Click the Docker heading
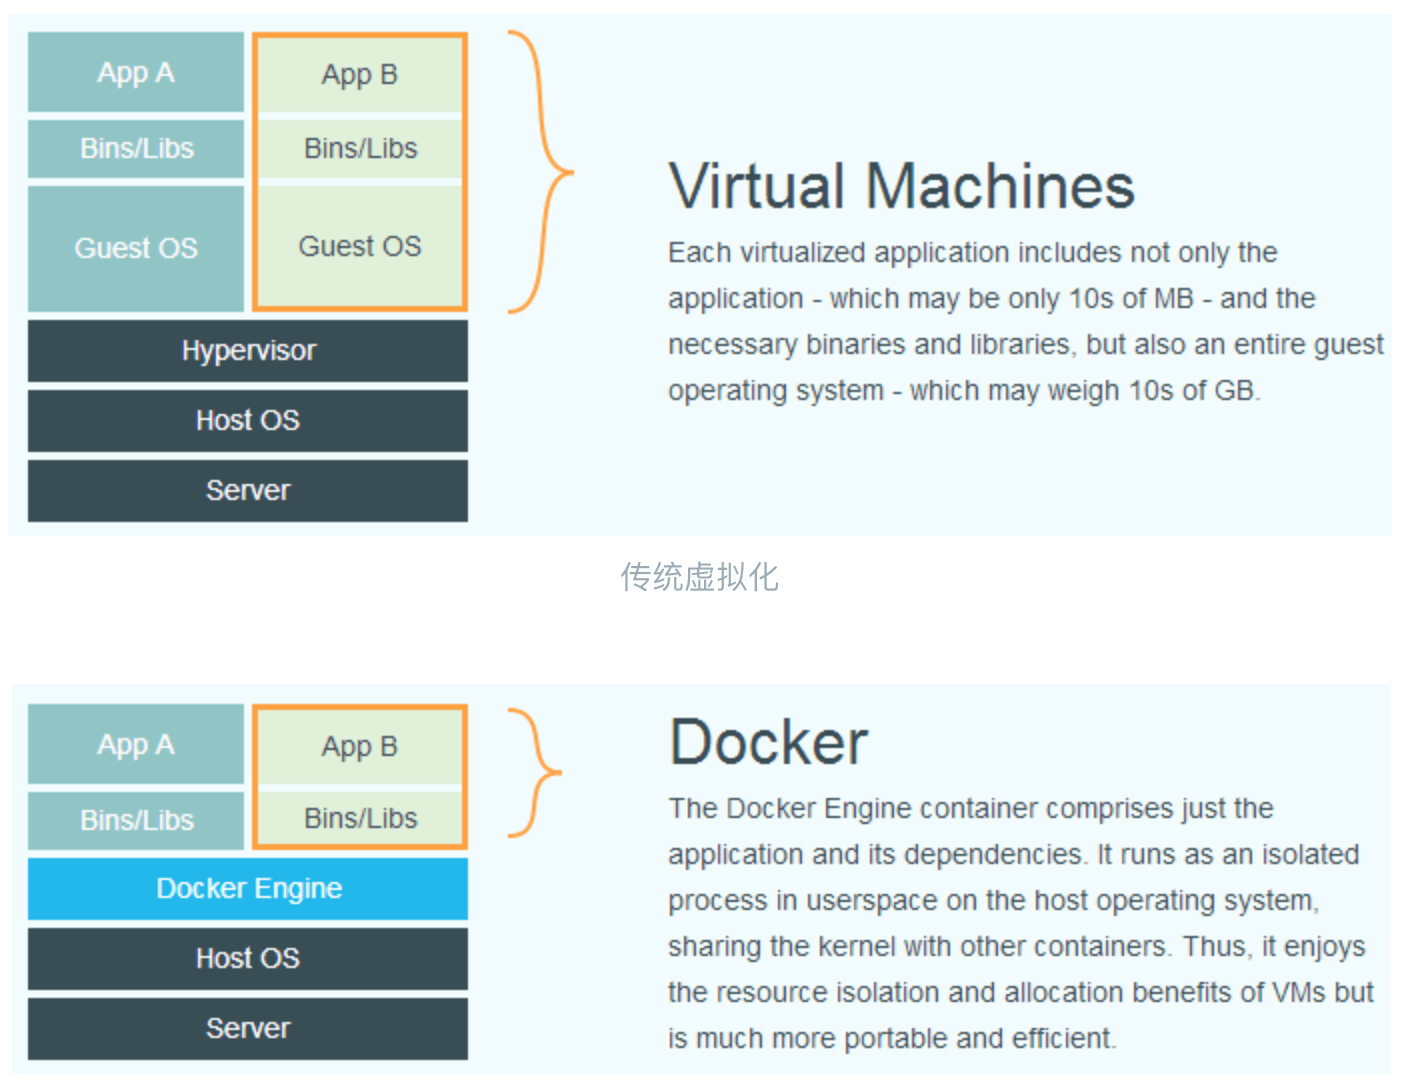This screenshot has width=1404, height=1086. [x=768, y=743]
